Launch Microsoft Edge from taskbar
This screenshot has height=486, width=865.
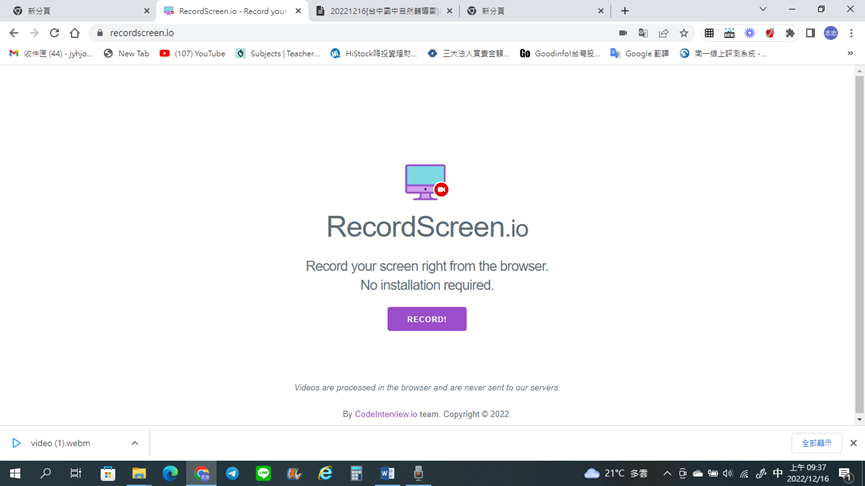pos(170,473)
